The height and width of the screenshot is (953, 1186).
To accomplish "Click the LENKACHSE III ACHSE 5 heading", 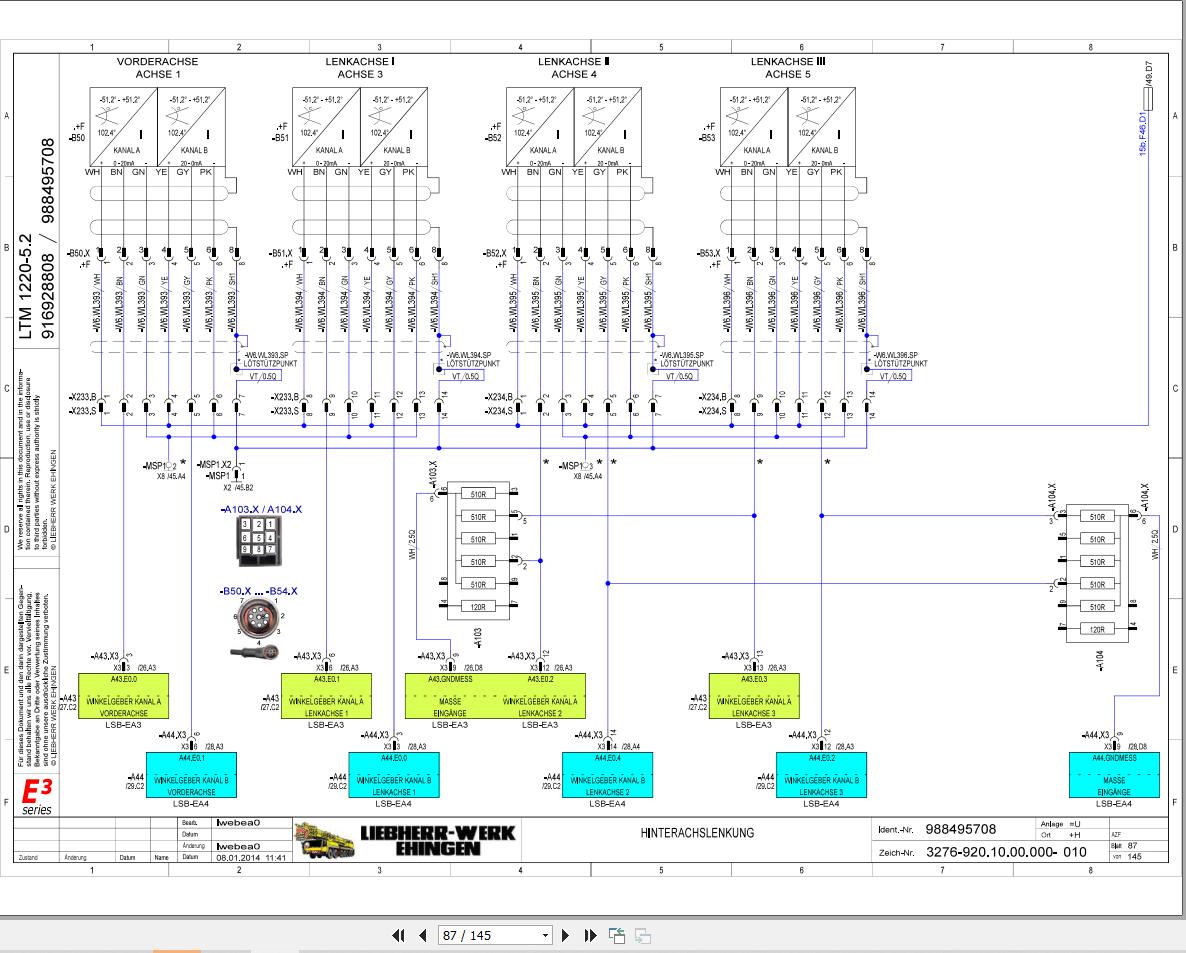I will (x=787, y=67).
